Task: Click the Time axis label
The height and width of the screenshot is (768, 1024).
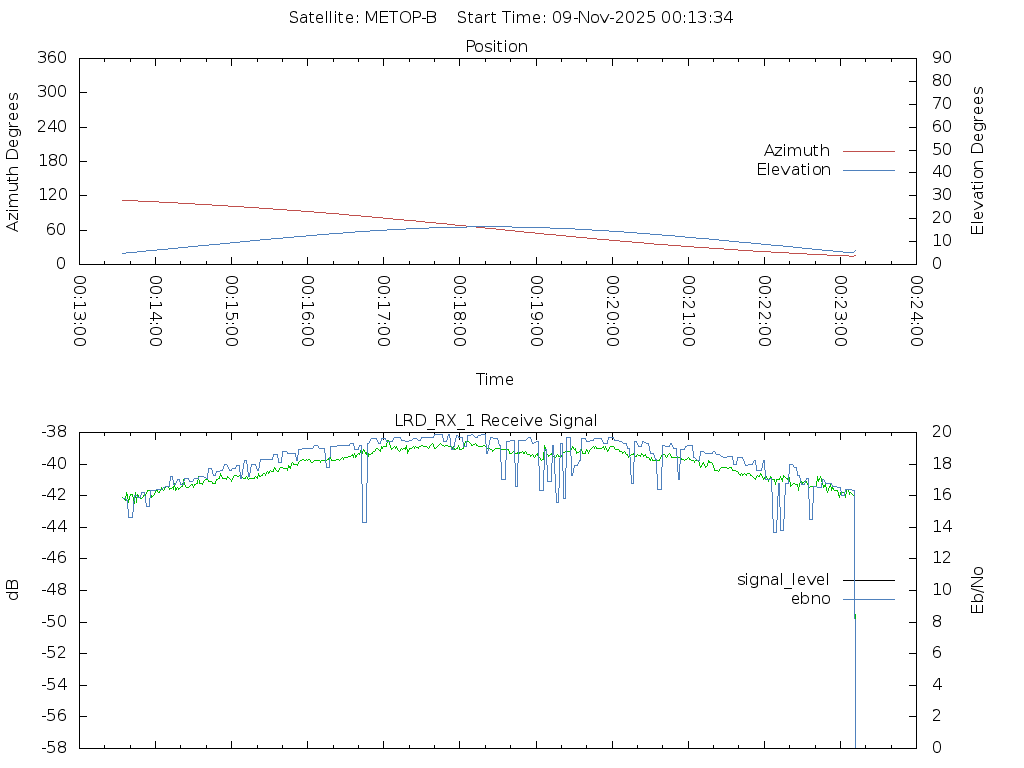Action: 495,380
